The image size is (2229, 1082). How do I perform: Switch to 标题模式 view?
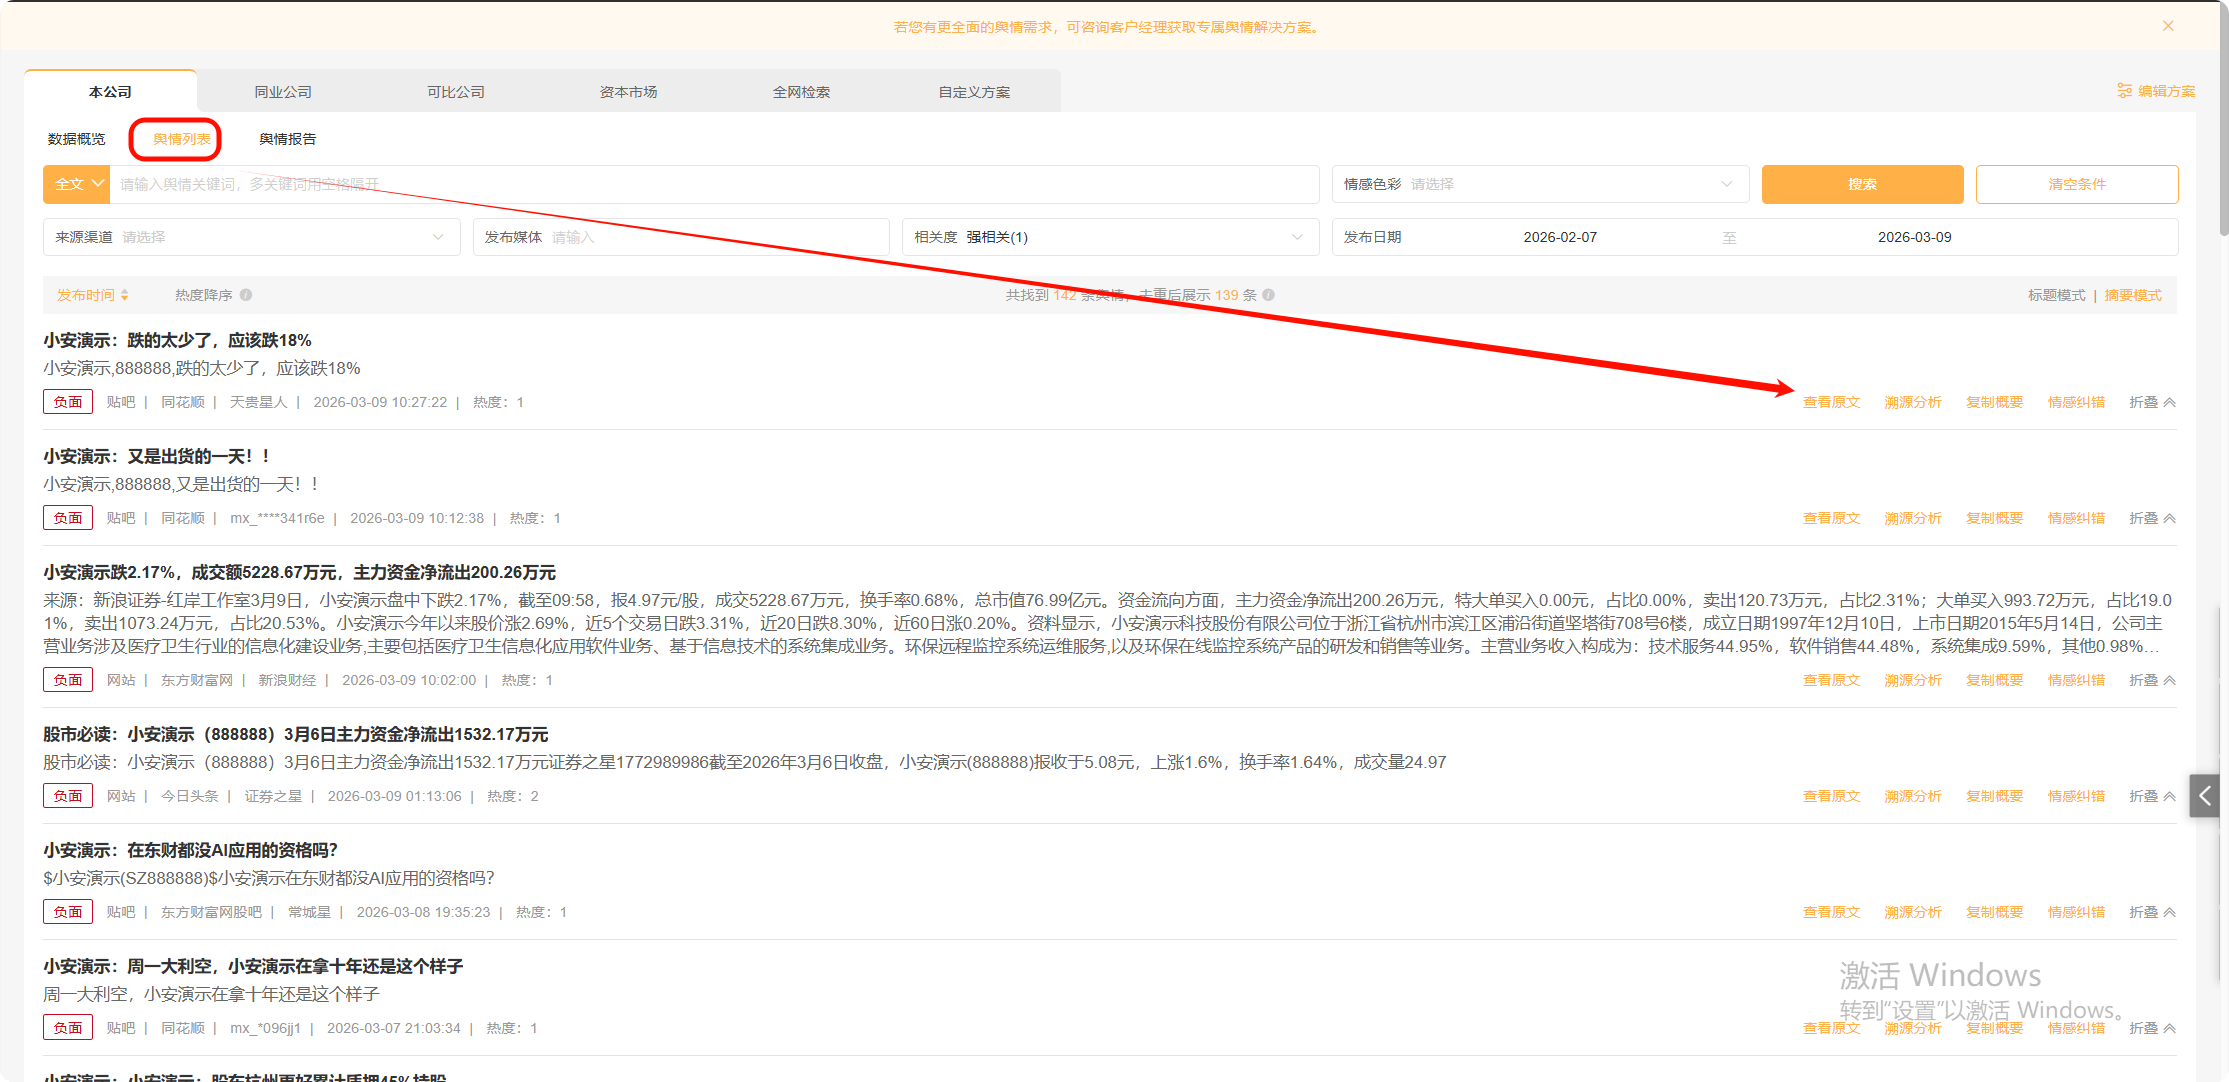coord(2056,295)
